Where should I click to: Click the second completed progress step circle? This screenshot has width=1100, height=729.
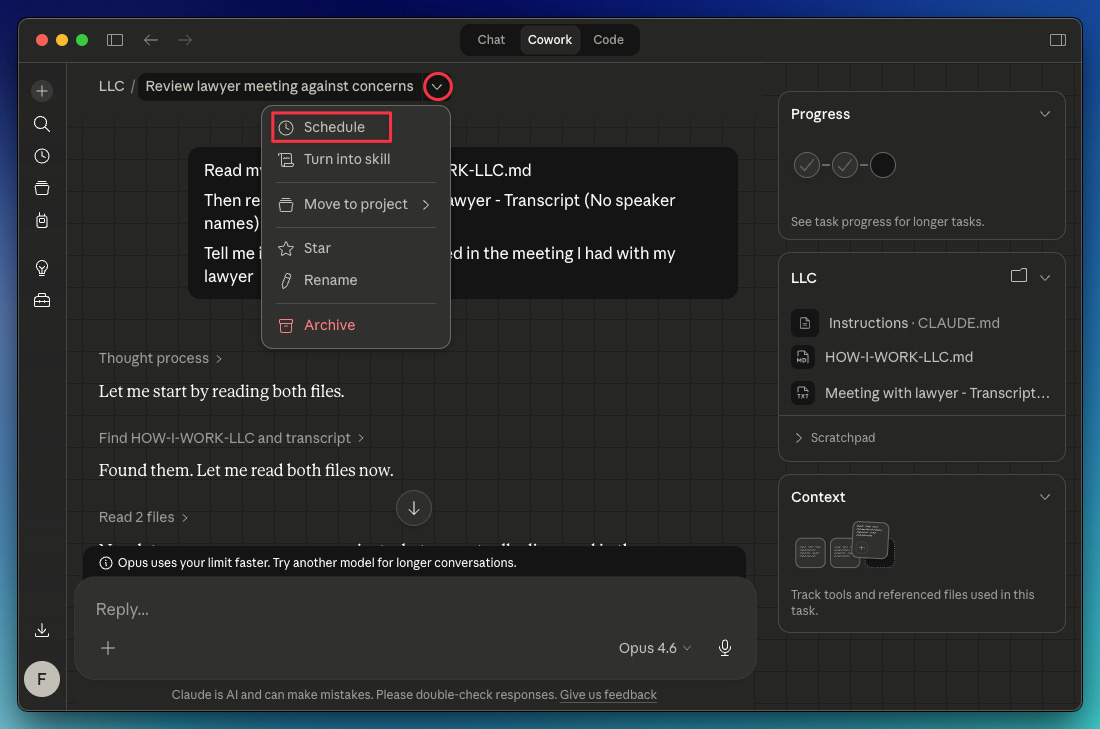[x=845, y=166]
